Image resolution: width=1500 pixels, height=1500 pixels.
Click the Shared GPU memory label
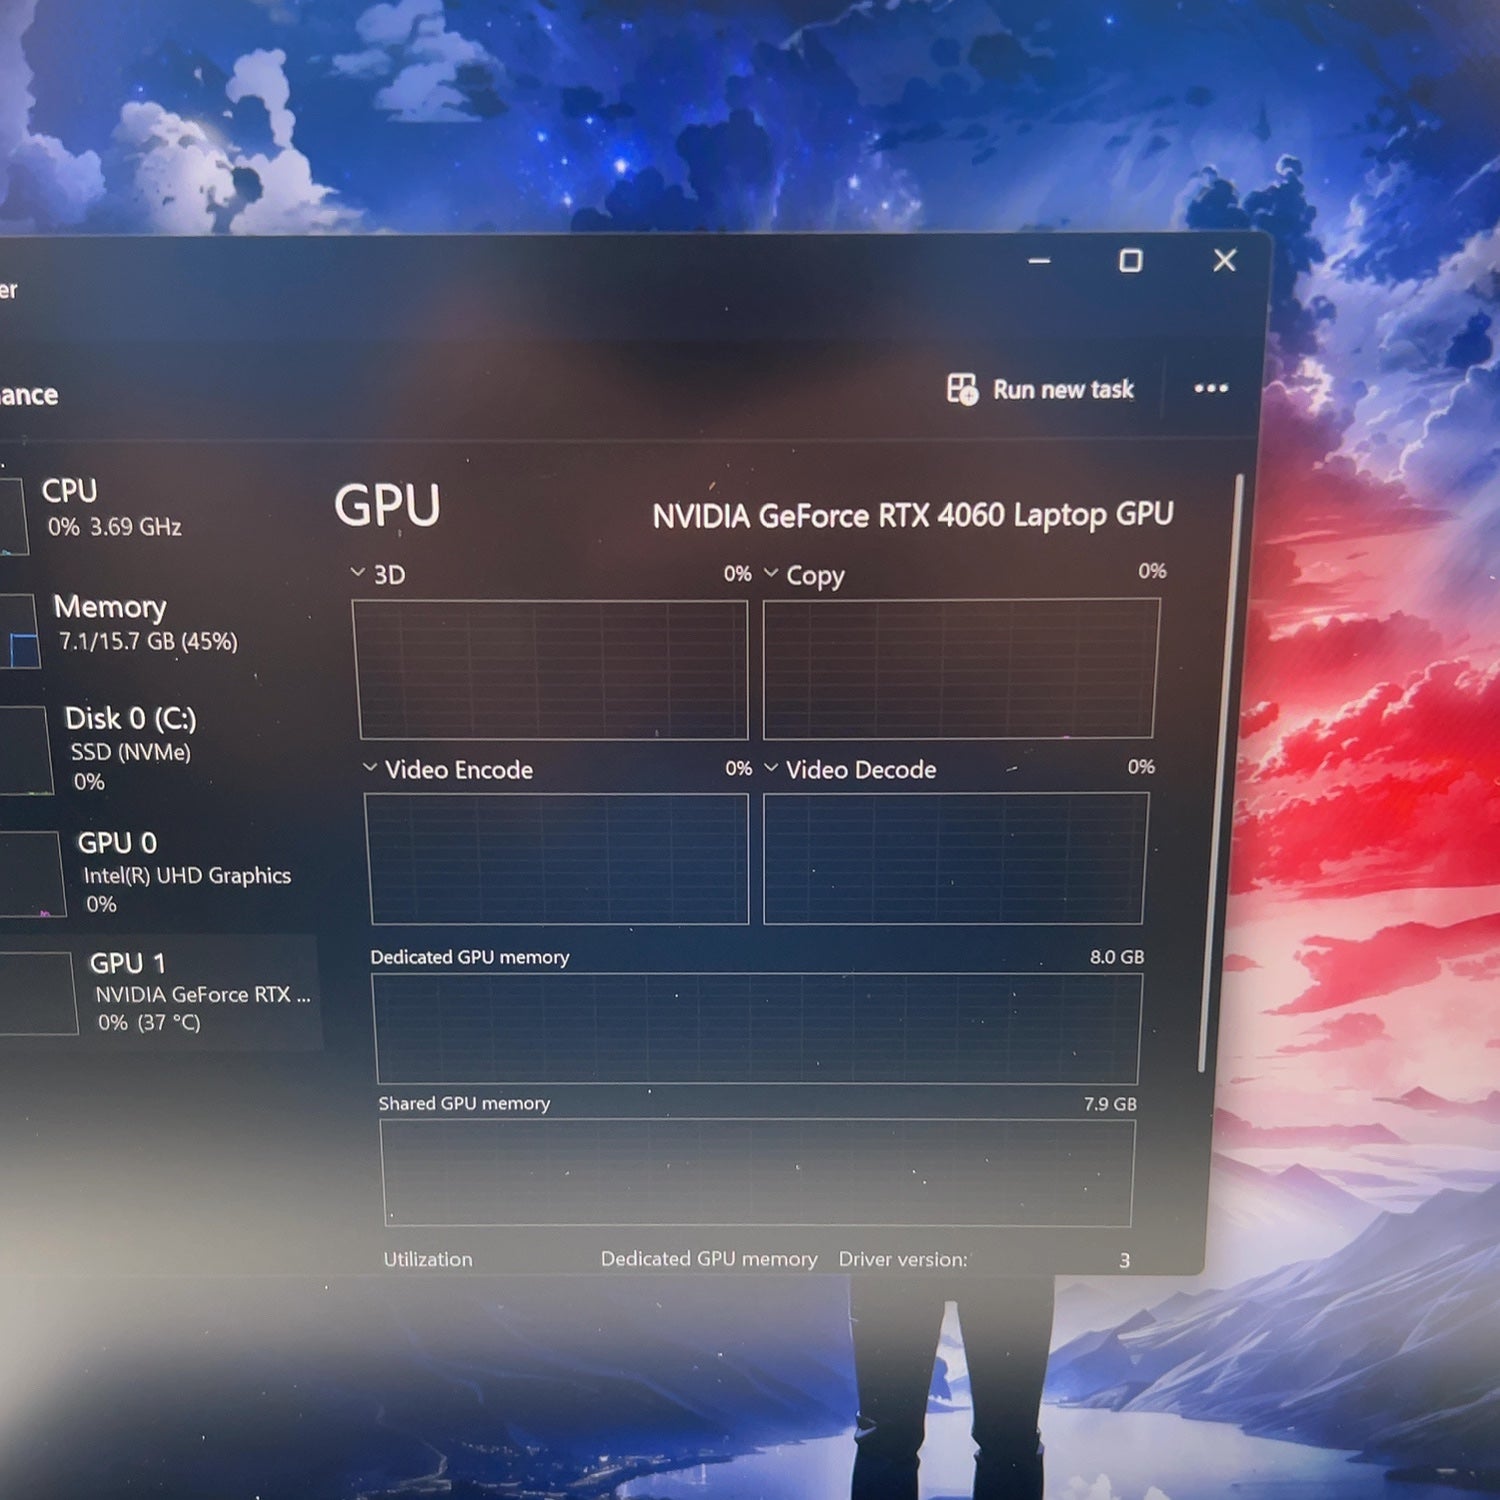[464, 1103]
